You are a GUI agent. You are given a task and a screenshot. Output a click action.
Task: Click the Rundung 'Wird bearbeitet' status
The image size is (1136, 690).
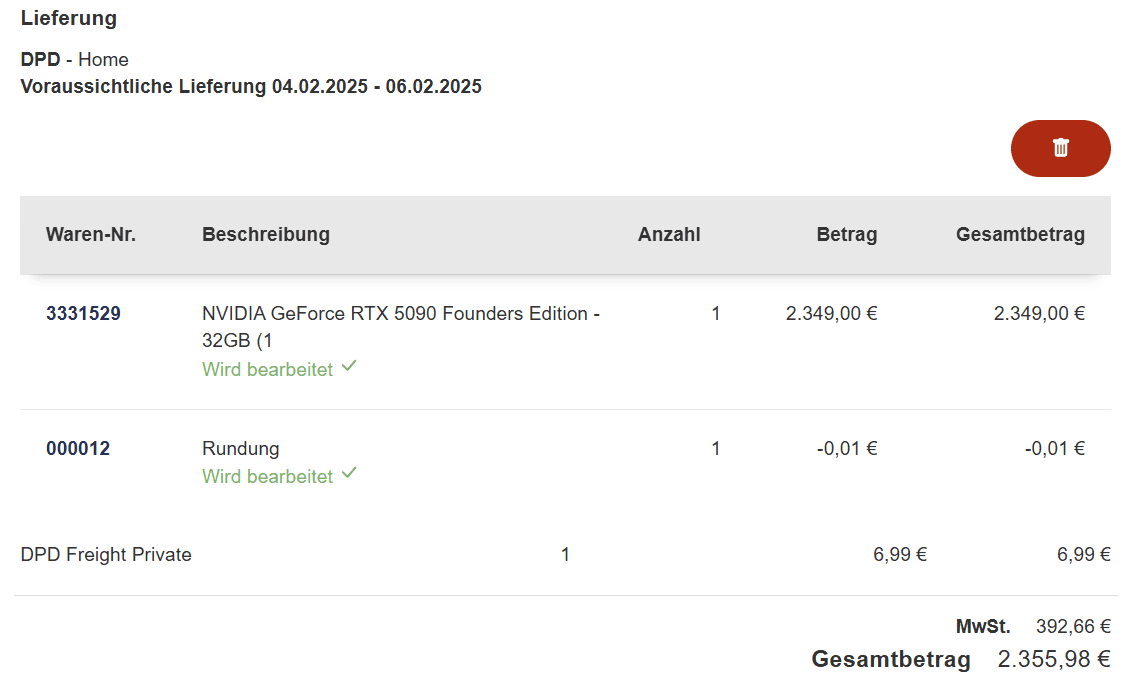(x=267, y=477)
